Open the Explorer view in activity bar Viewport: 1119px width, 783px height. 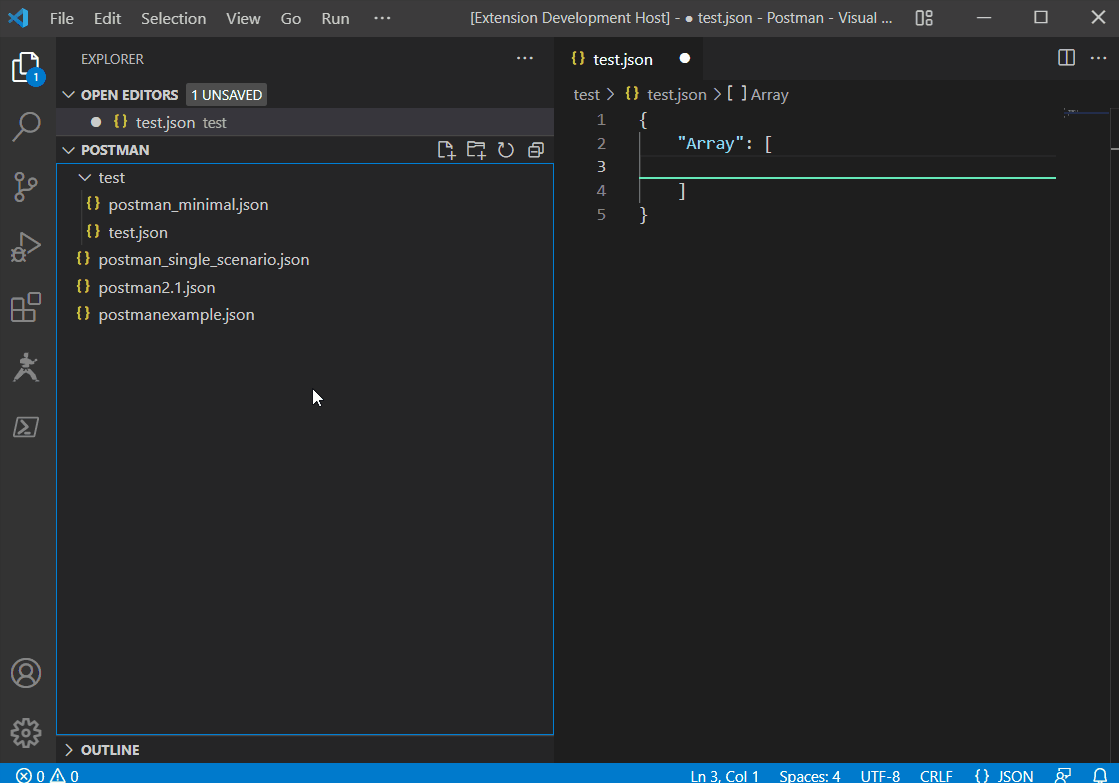(26, 68)
